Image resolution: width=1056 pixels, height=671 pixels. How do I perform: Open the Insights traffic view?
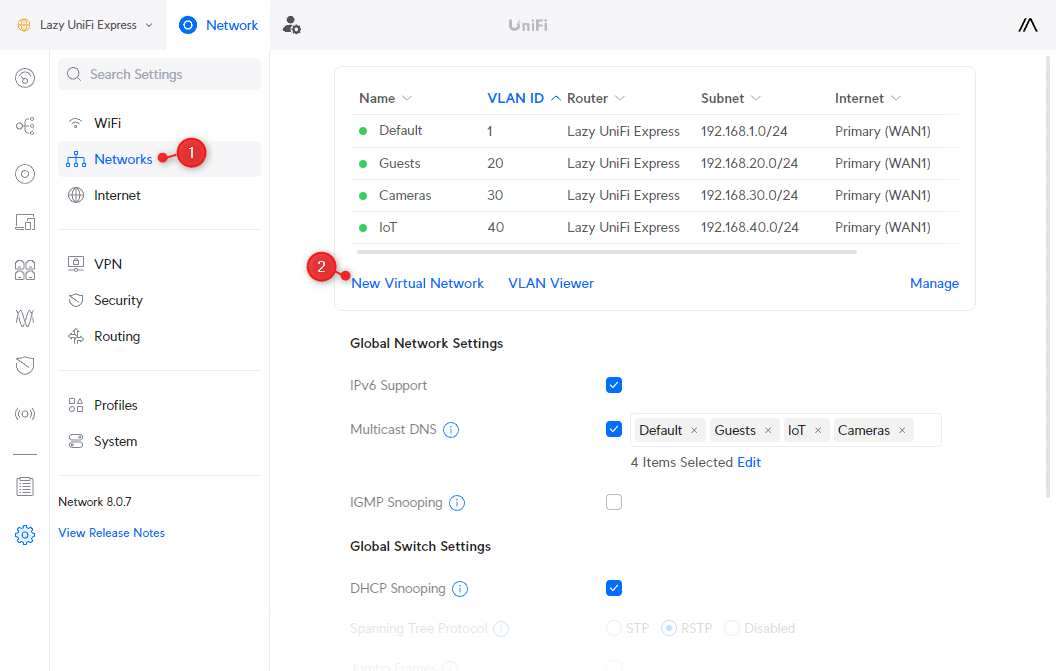pyautogui.click(x=25, y=318)
